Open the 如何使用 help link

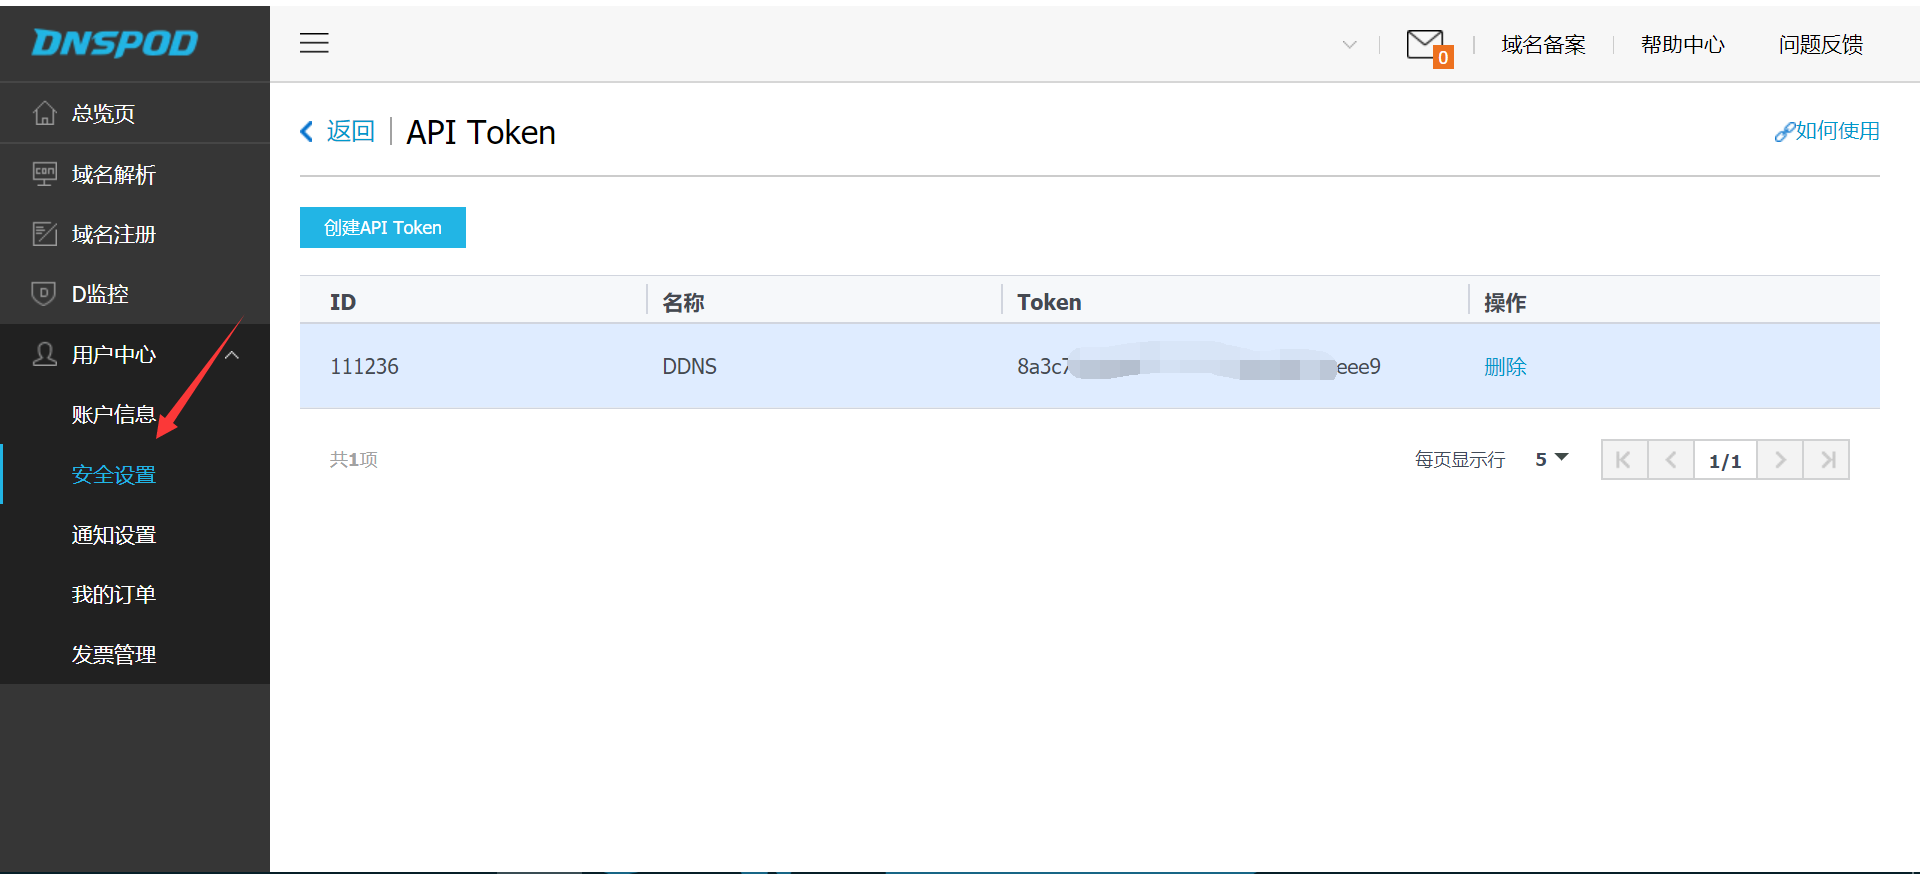(1827, 131)
